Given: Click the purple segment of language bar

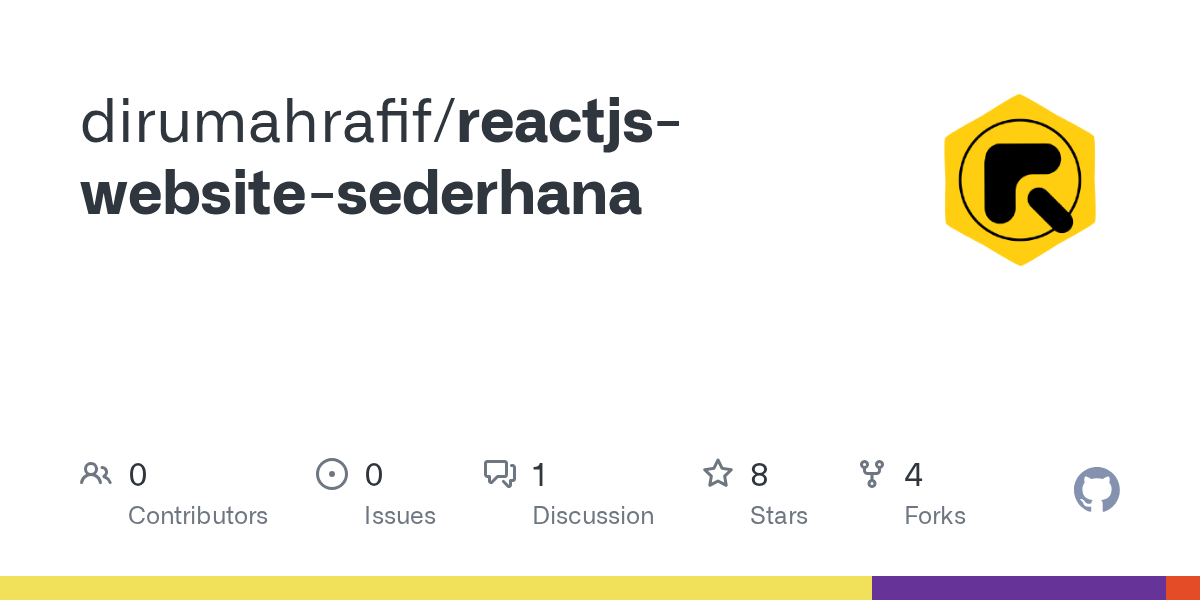Looking at the screenshot, I should point(1019,588).
